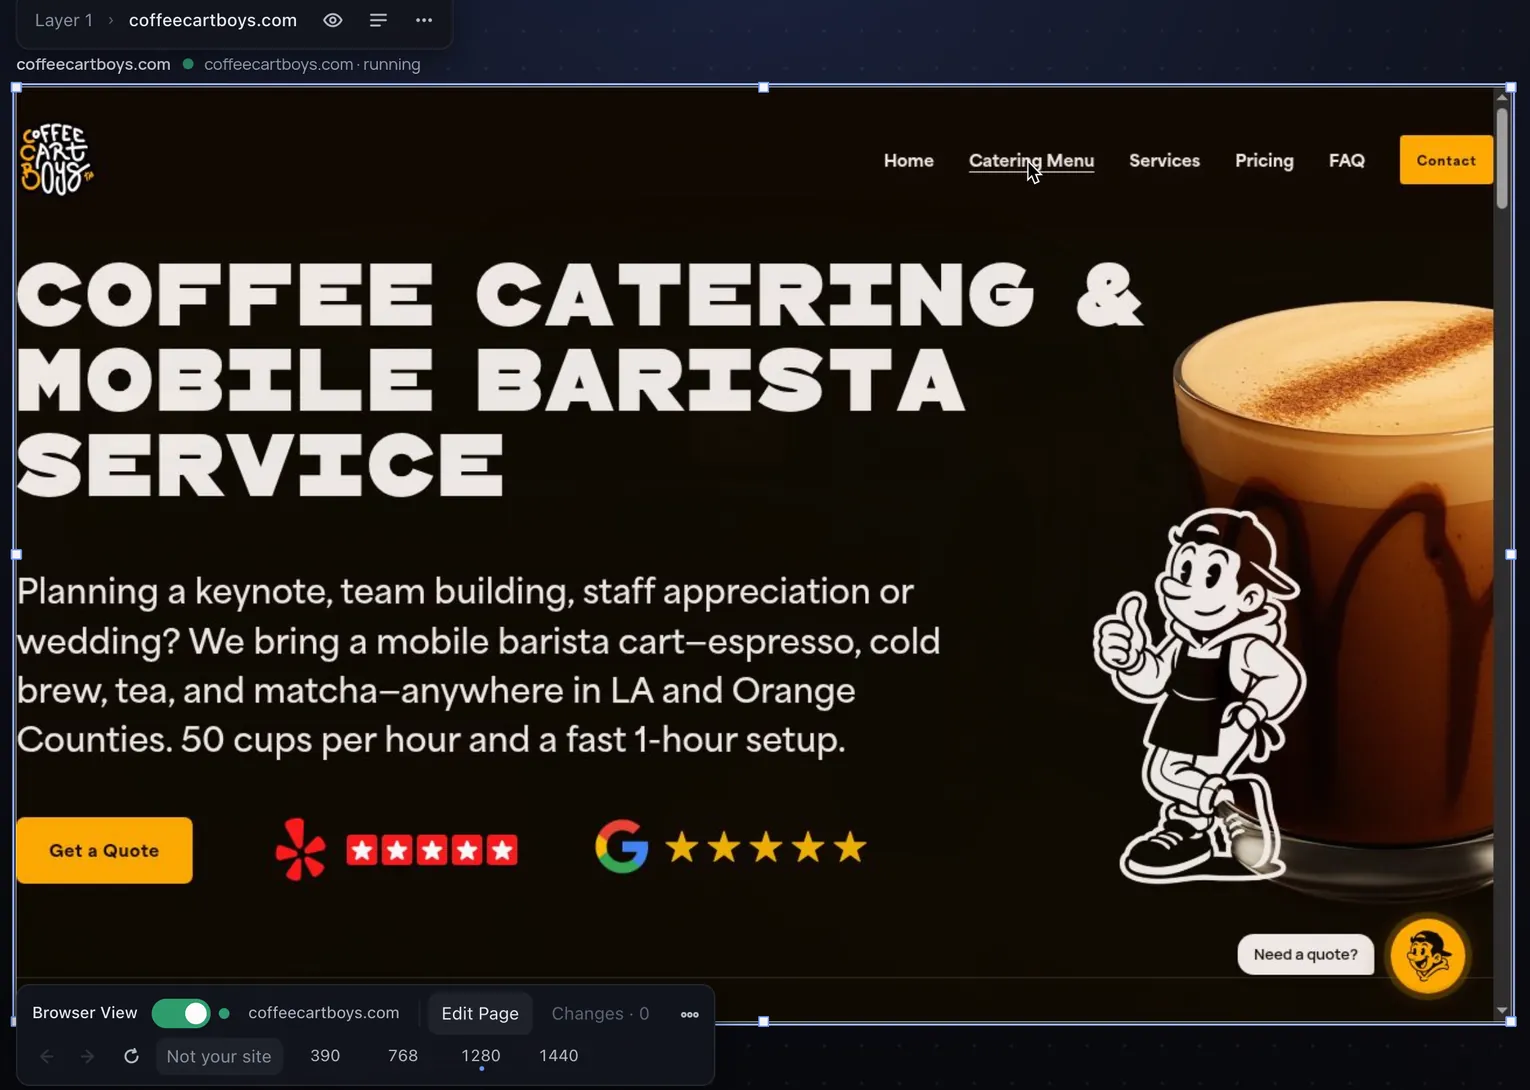This screenshot has width=1530, height=1090.
Task: Reload the page with the refresh icon
Action: 131,1056
